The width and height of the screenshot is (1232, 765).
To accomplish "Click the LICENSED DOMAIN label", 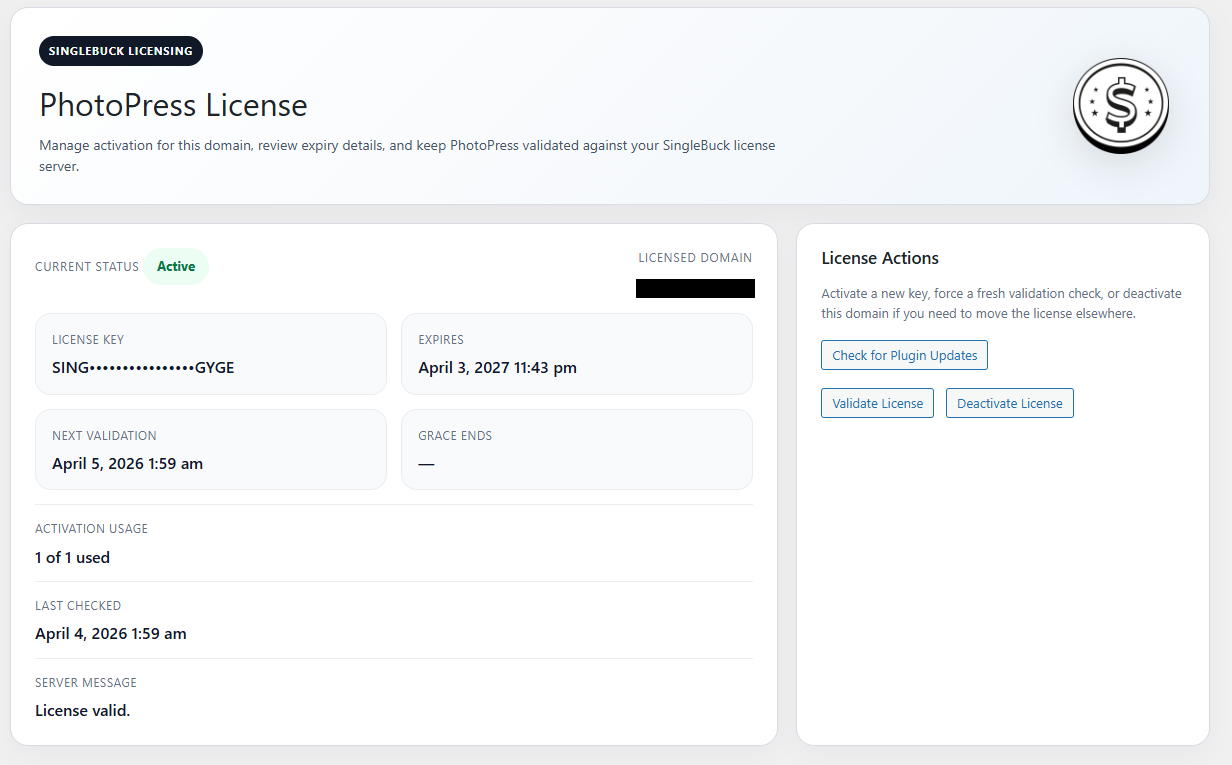I will pyautogui.click(x=695, y=258).
